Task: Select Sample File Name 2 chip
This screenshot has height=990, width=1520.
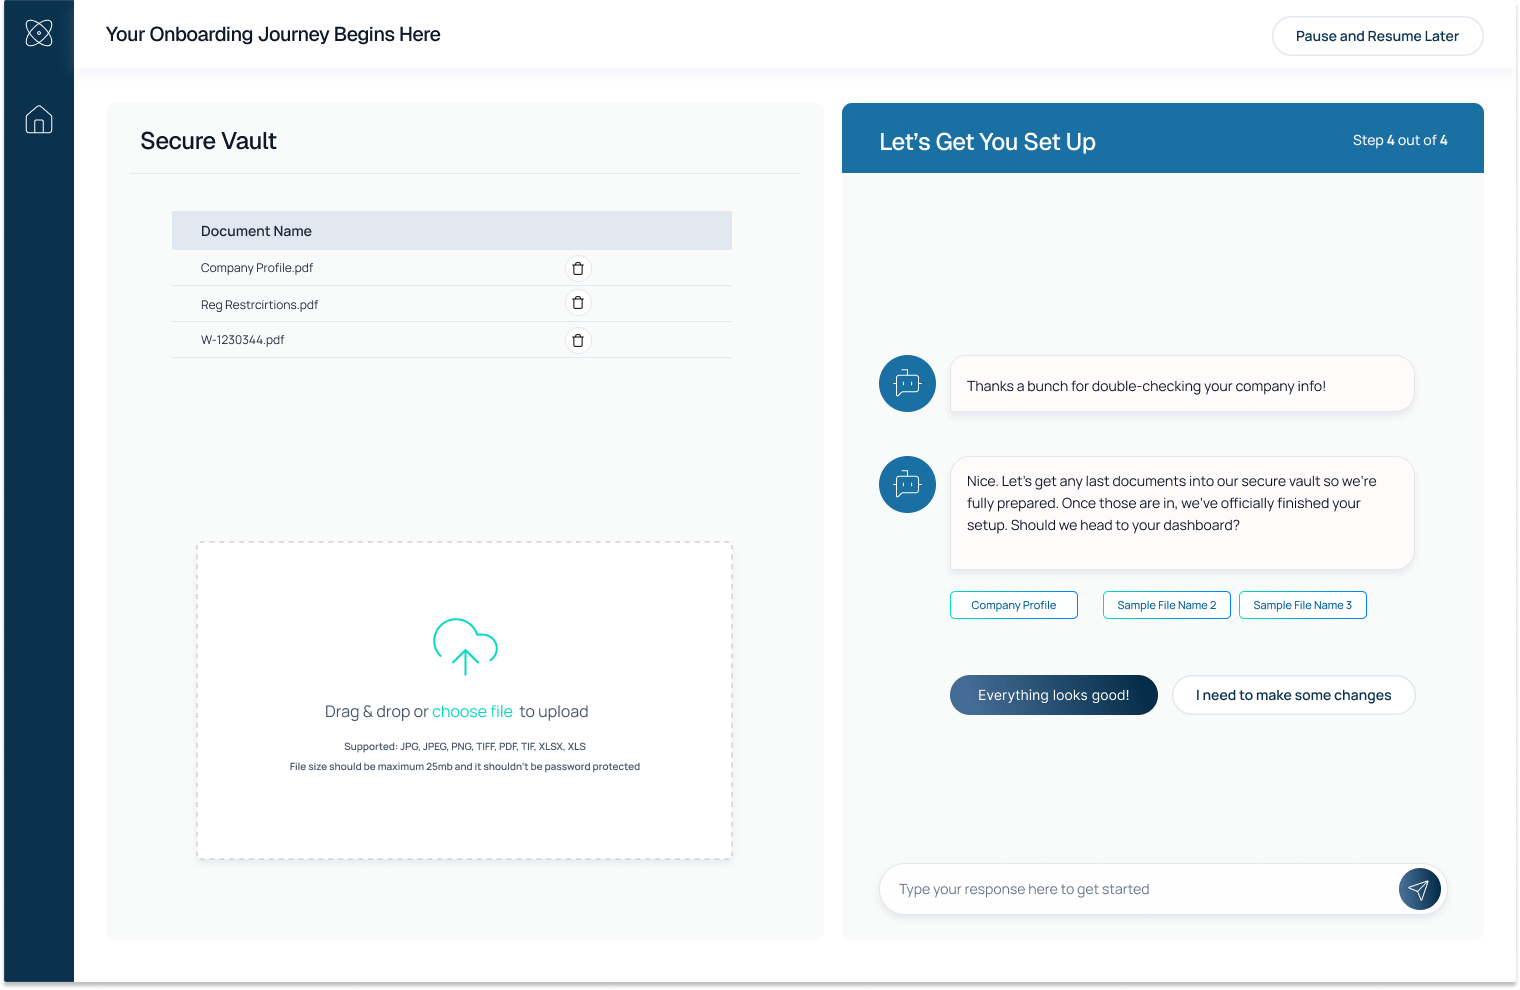Action: [x=1166, y=605]
